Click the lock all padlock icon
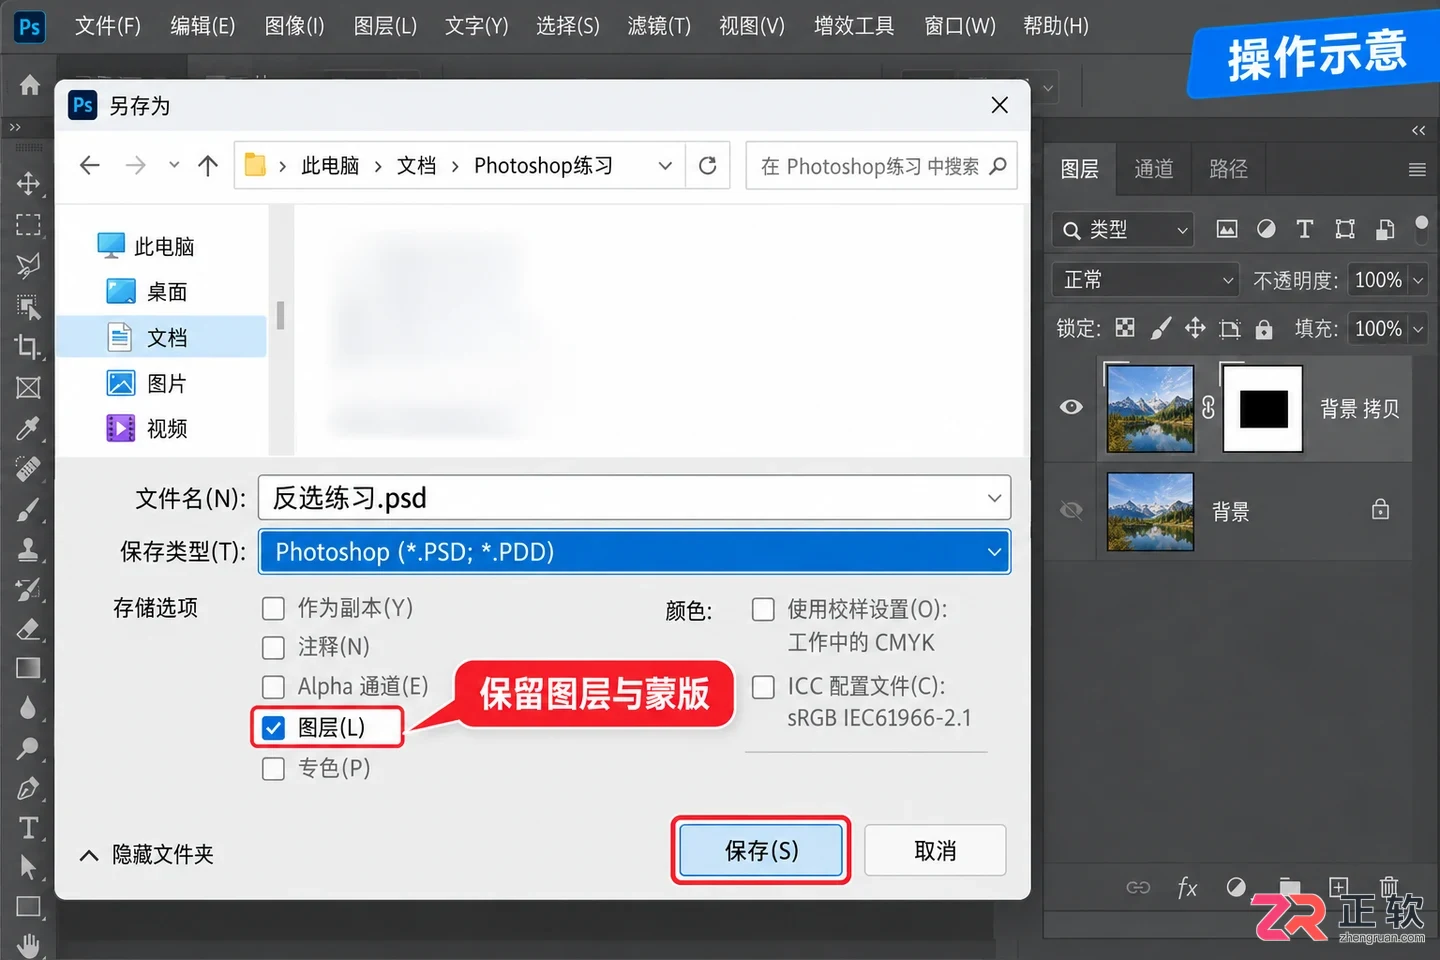The width and height of the screenshot is (1440, 960). 1264,329
